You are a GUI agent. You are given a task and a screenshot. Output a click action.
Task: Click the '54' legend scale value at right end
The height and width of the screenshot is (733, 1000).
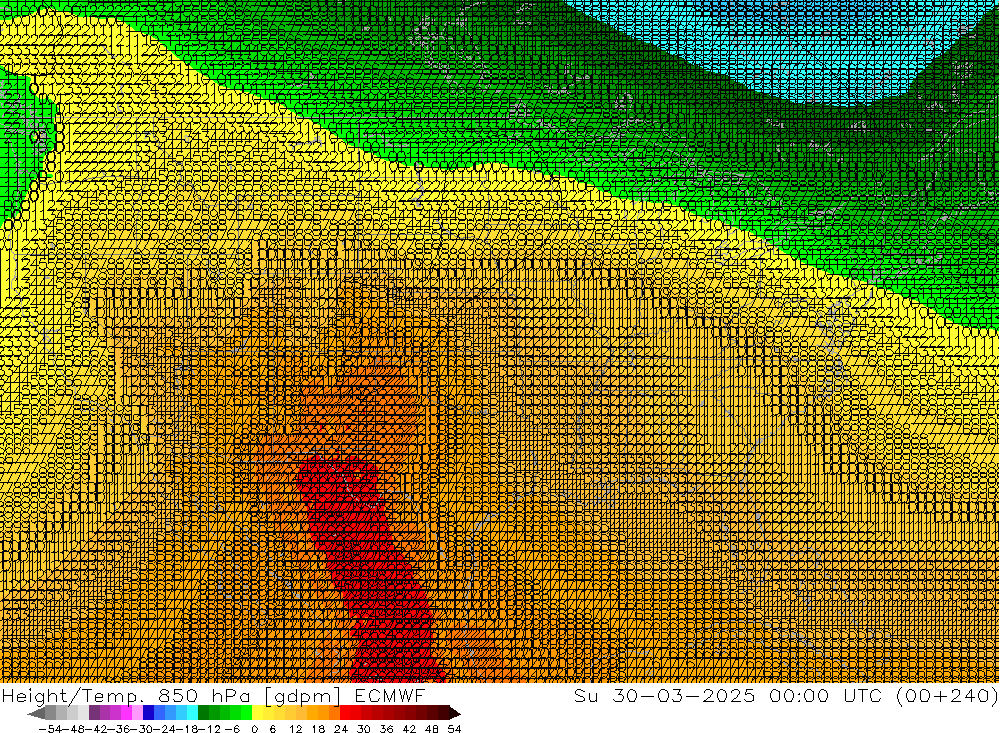[x=454, y=729]
